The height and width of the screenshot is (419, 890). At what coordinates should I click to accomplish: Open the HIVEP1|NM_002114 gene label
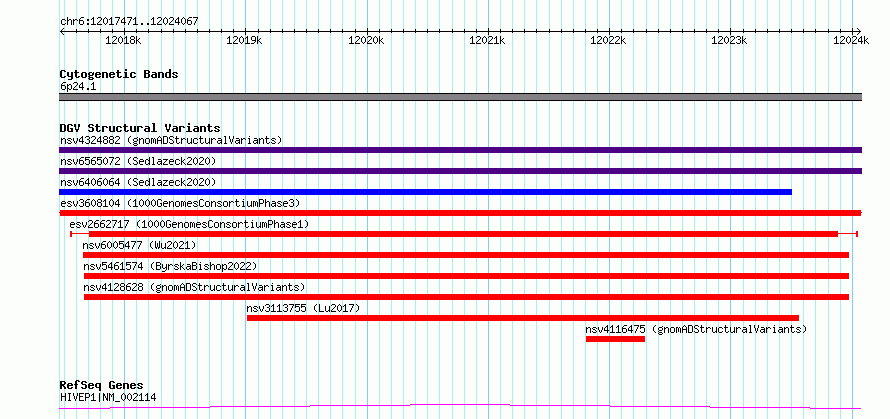point(108,397)
